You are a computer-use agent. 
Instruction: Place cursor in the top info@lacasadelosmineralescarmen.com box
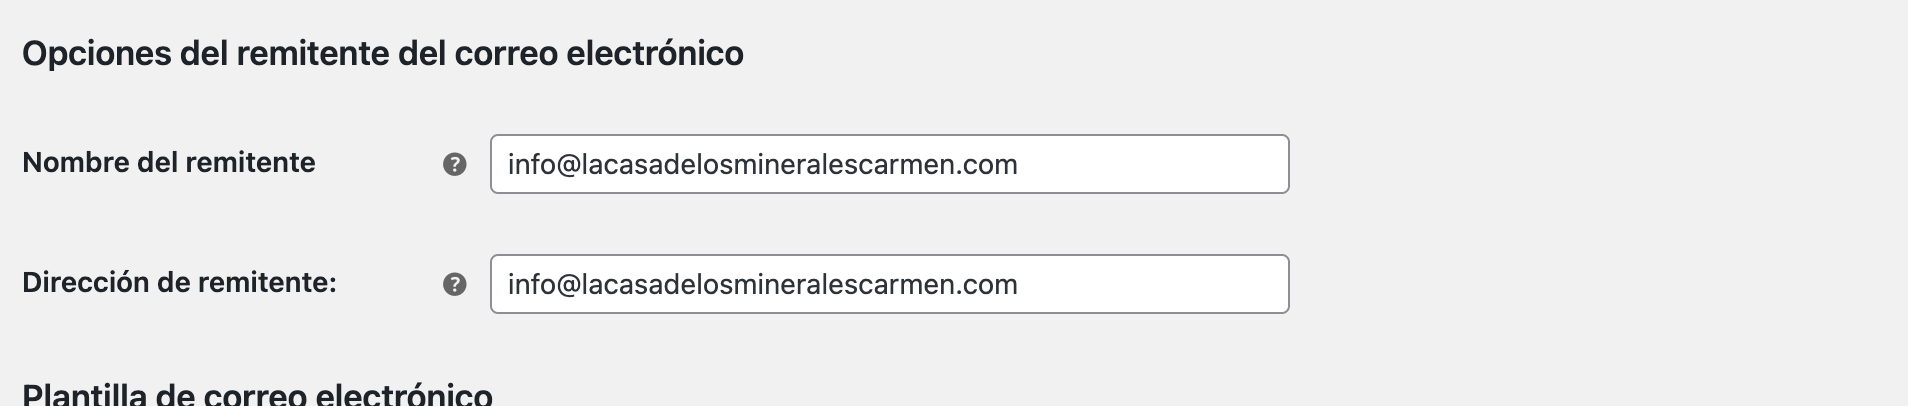(889, 164)
